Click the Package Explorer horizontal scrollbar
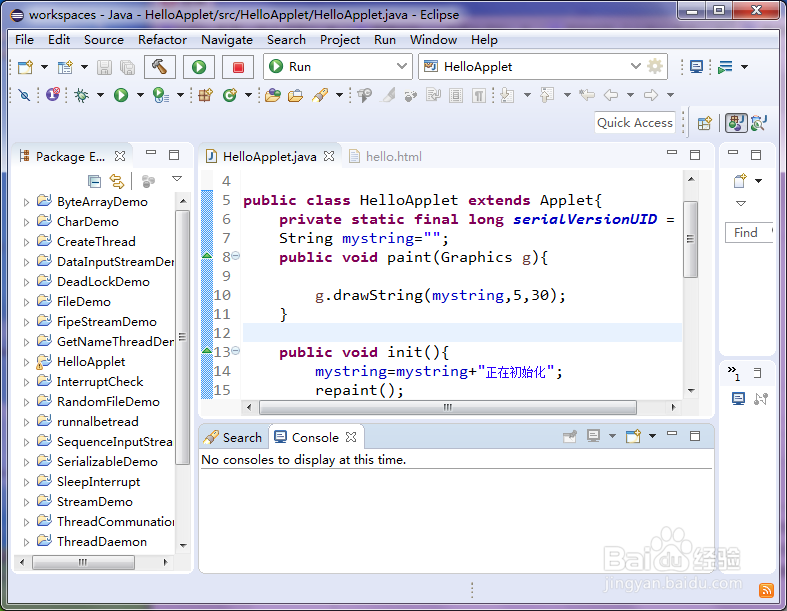 click(83, 562)
